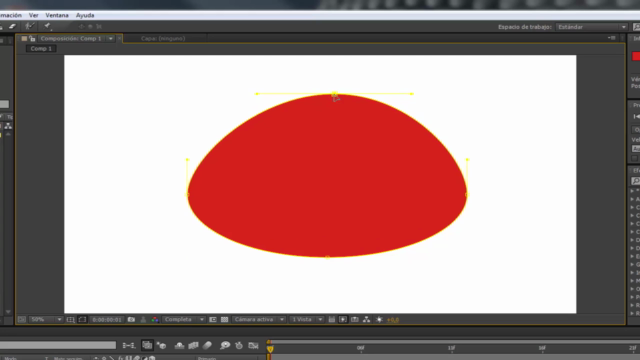Toggle the composition viewer lock icon
640x360 pixels.
pos(32,38)
